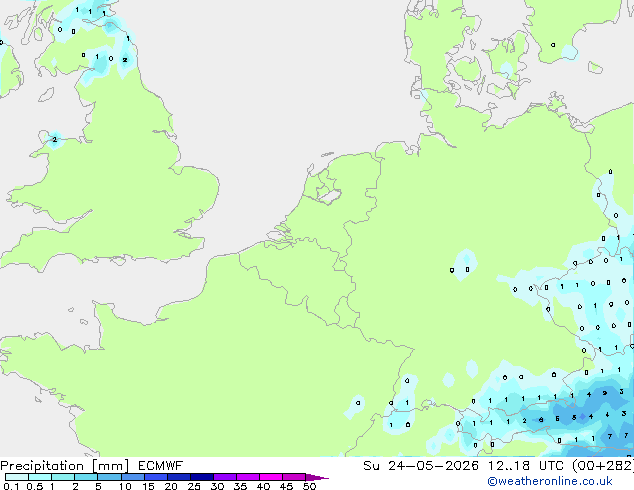Click the 35–40 mm legend swatch
The image size is (634, 490).
click(x=247, y=477)
